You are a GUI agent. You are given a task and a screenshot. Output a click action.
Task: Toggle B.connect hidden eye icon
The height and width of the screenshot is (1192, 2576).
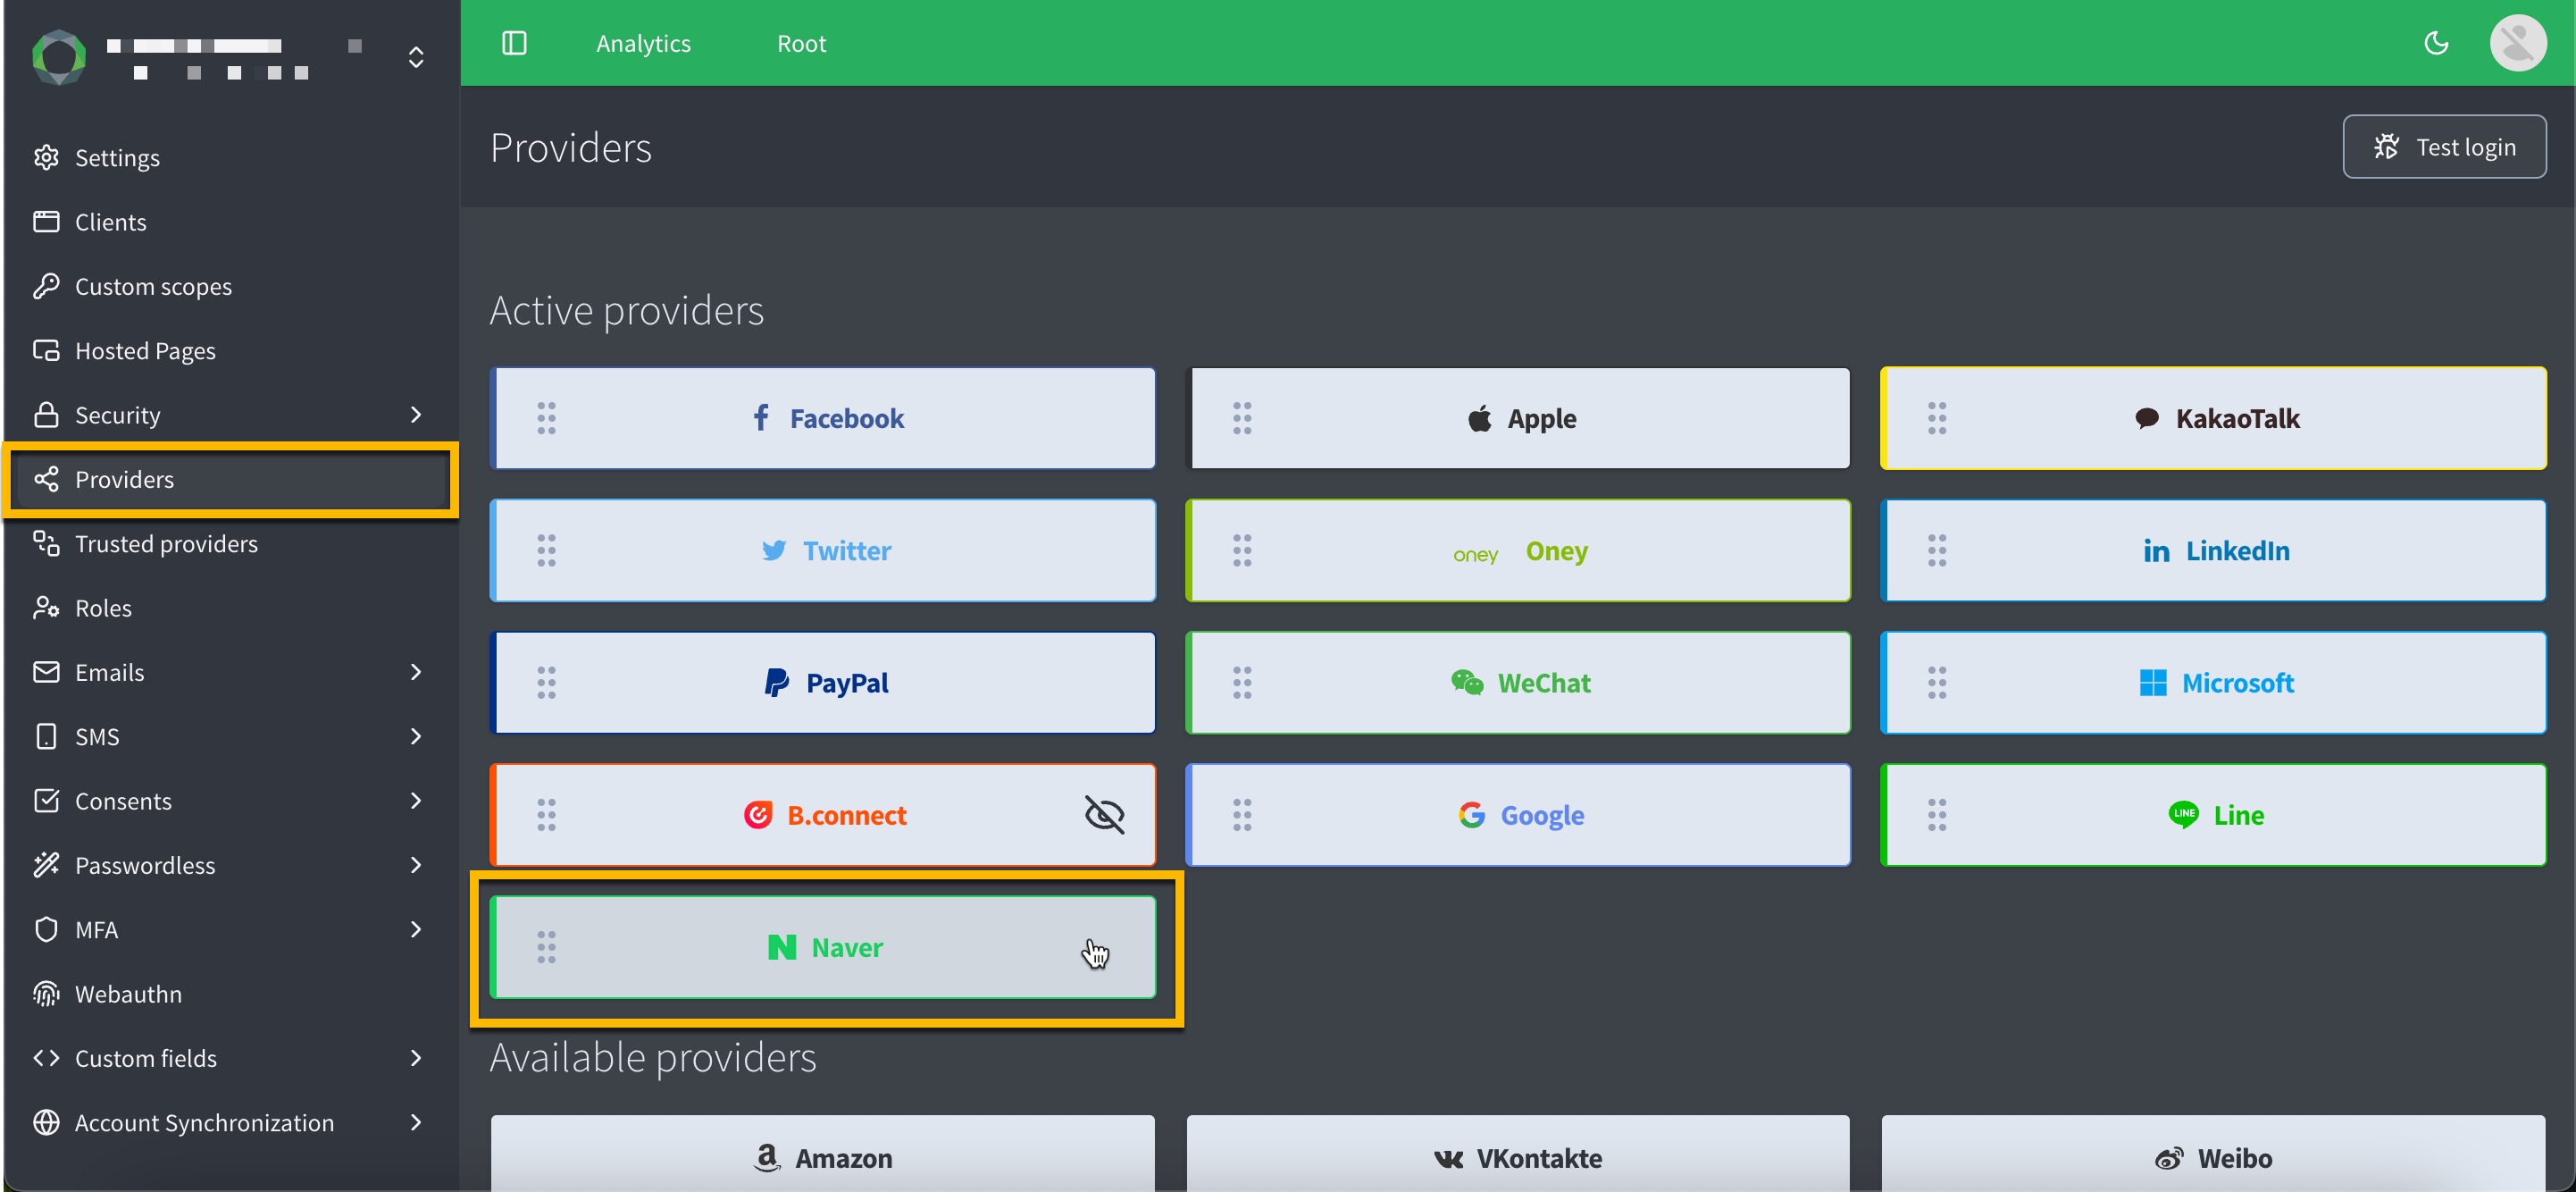(x=1104, y=814)
